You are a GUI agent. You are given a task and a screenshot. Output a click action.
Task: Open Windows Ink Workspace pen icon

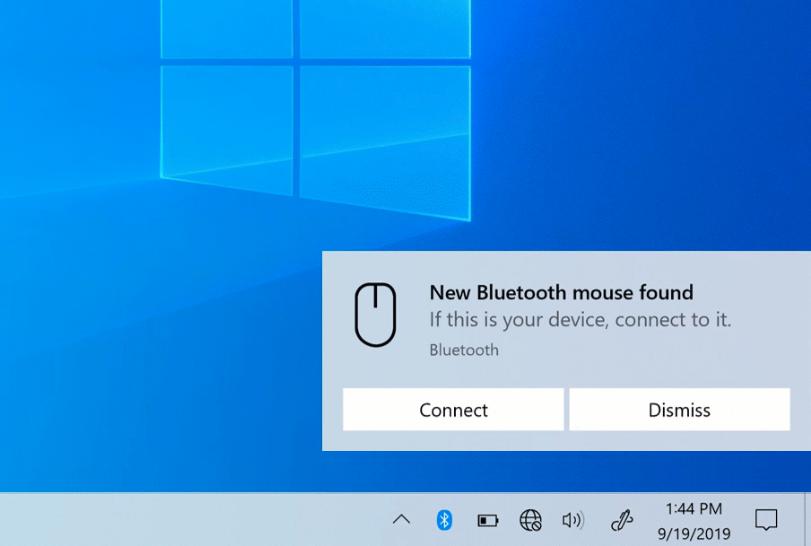(x=622, y=520)
